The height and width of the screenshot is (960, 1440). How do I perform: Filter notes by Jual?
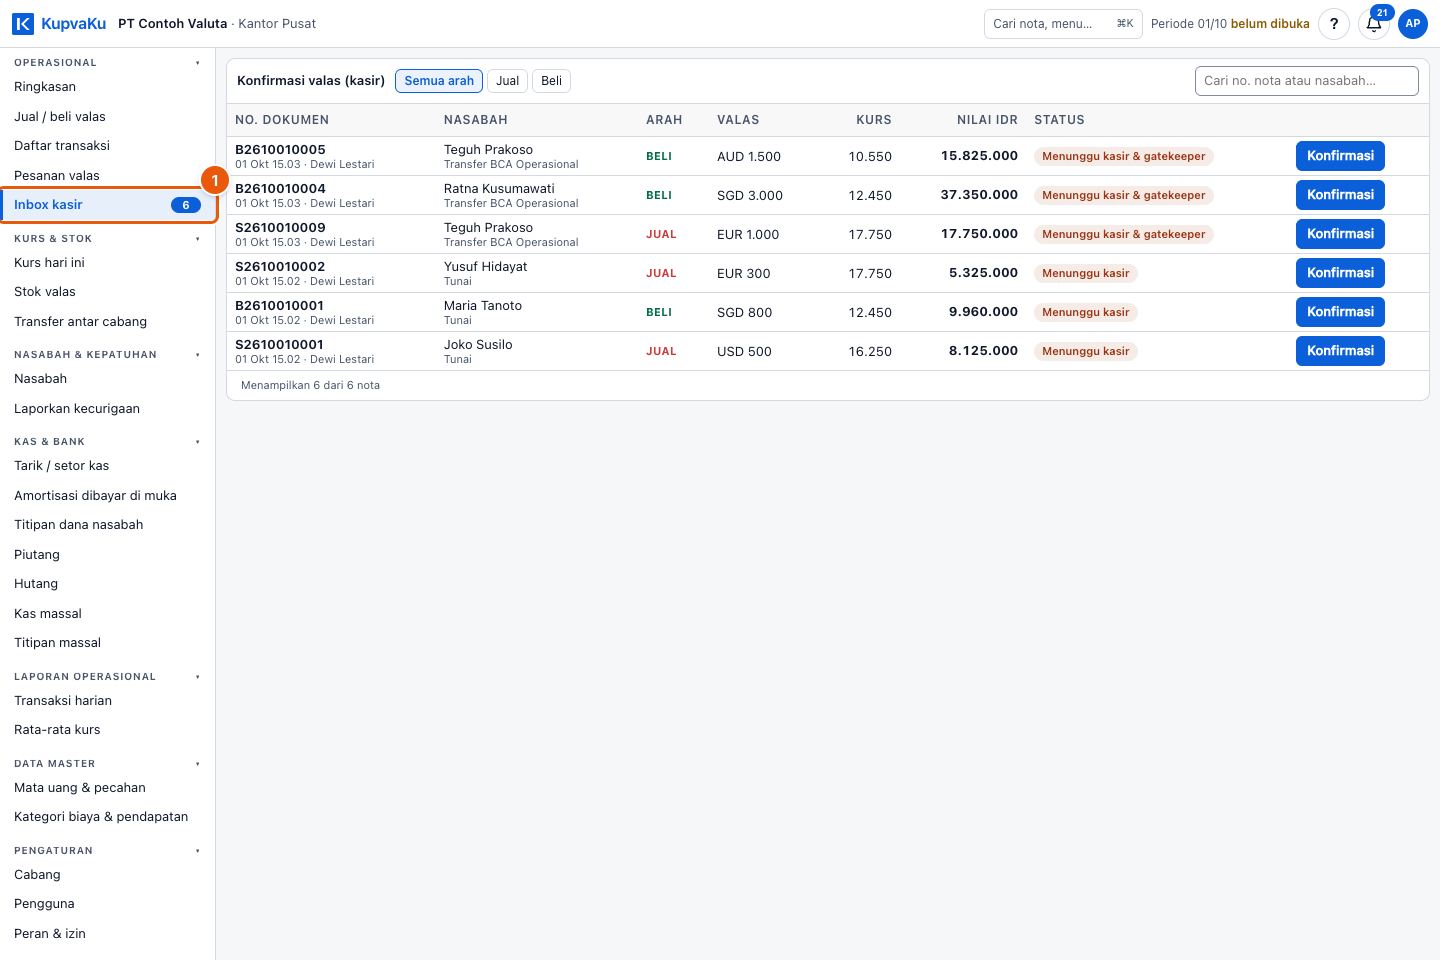click(x=508, y=81)
